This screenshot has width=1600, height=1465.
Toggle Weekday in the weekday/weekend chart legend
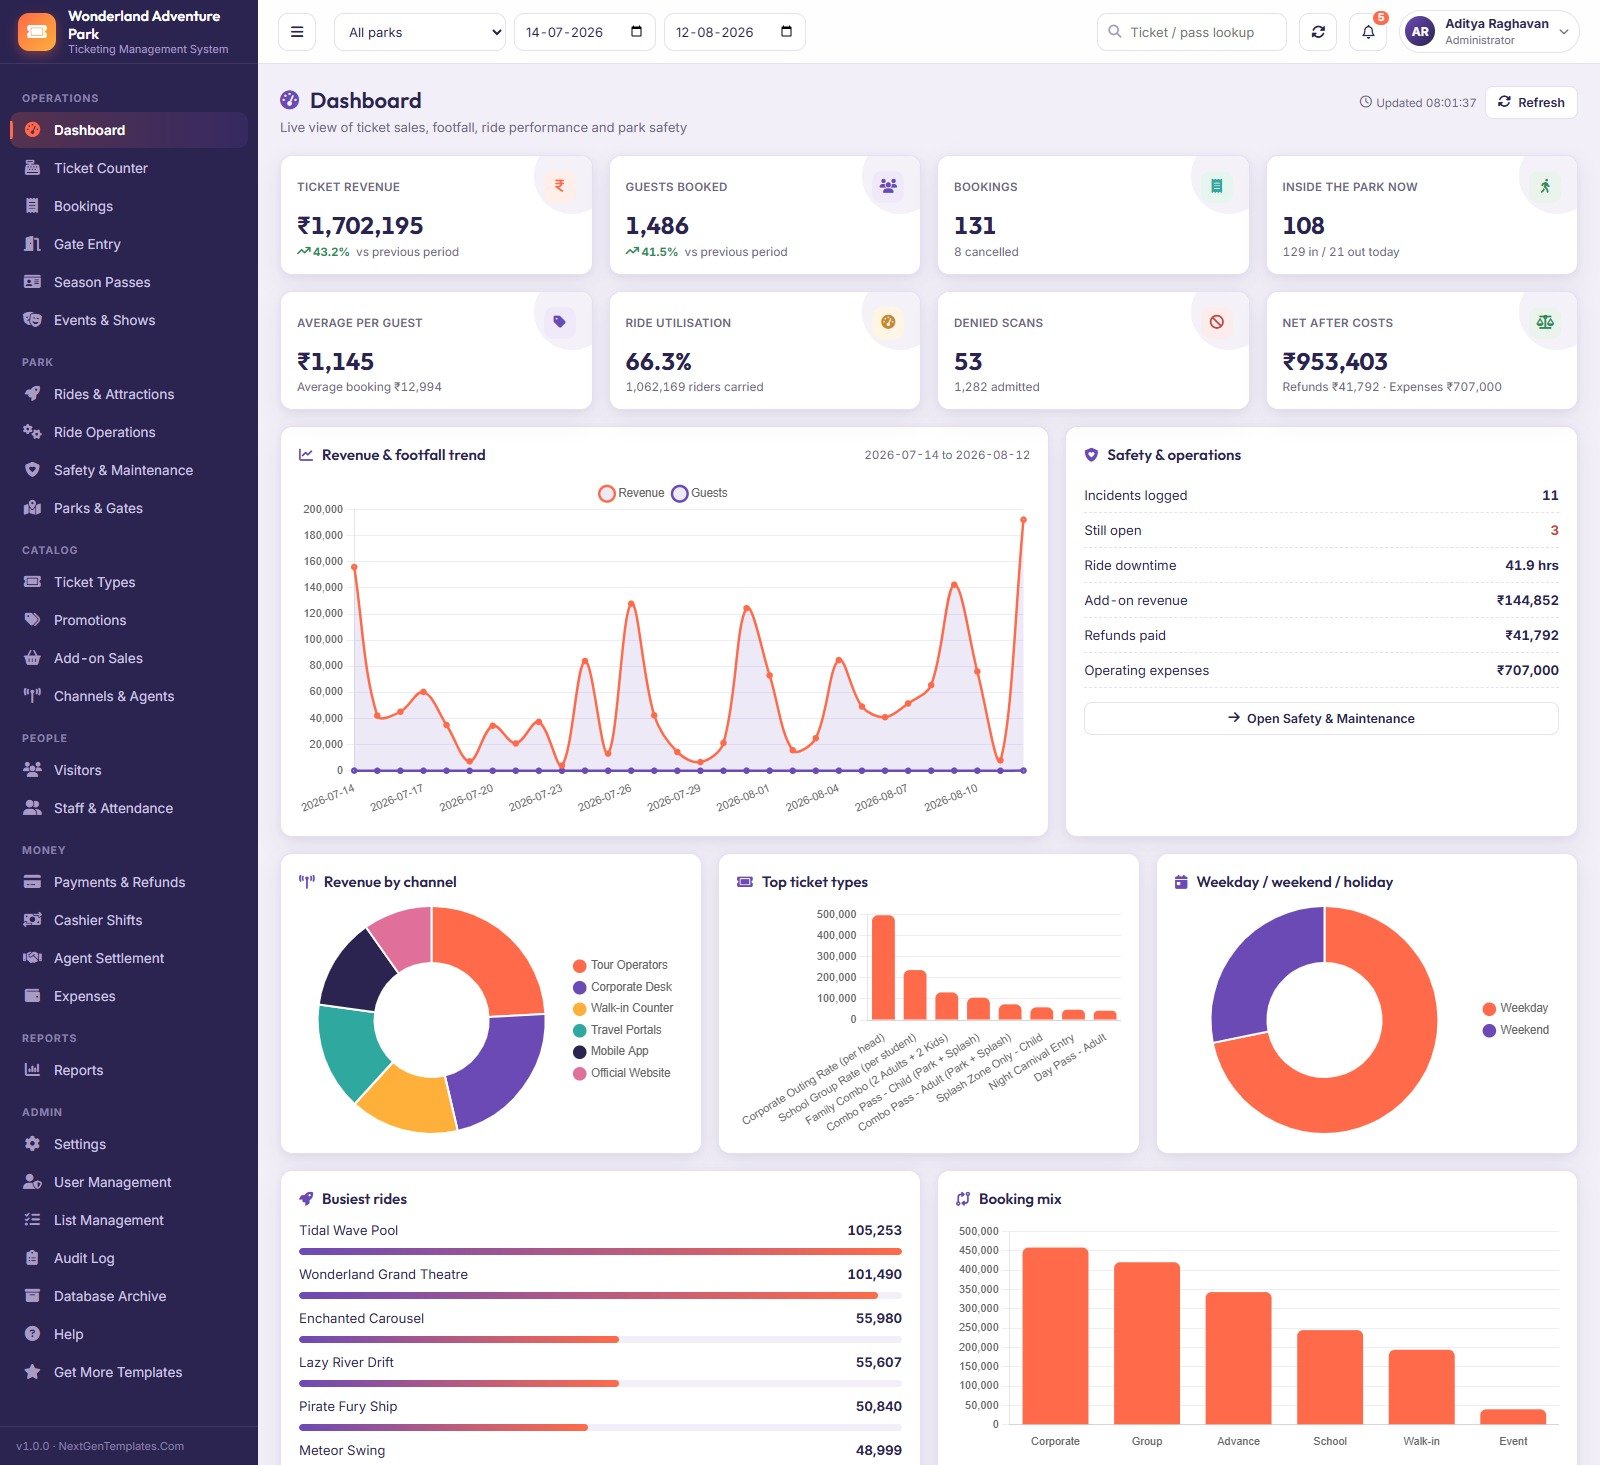pyautogui.click(x=1515, y=1008)
